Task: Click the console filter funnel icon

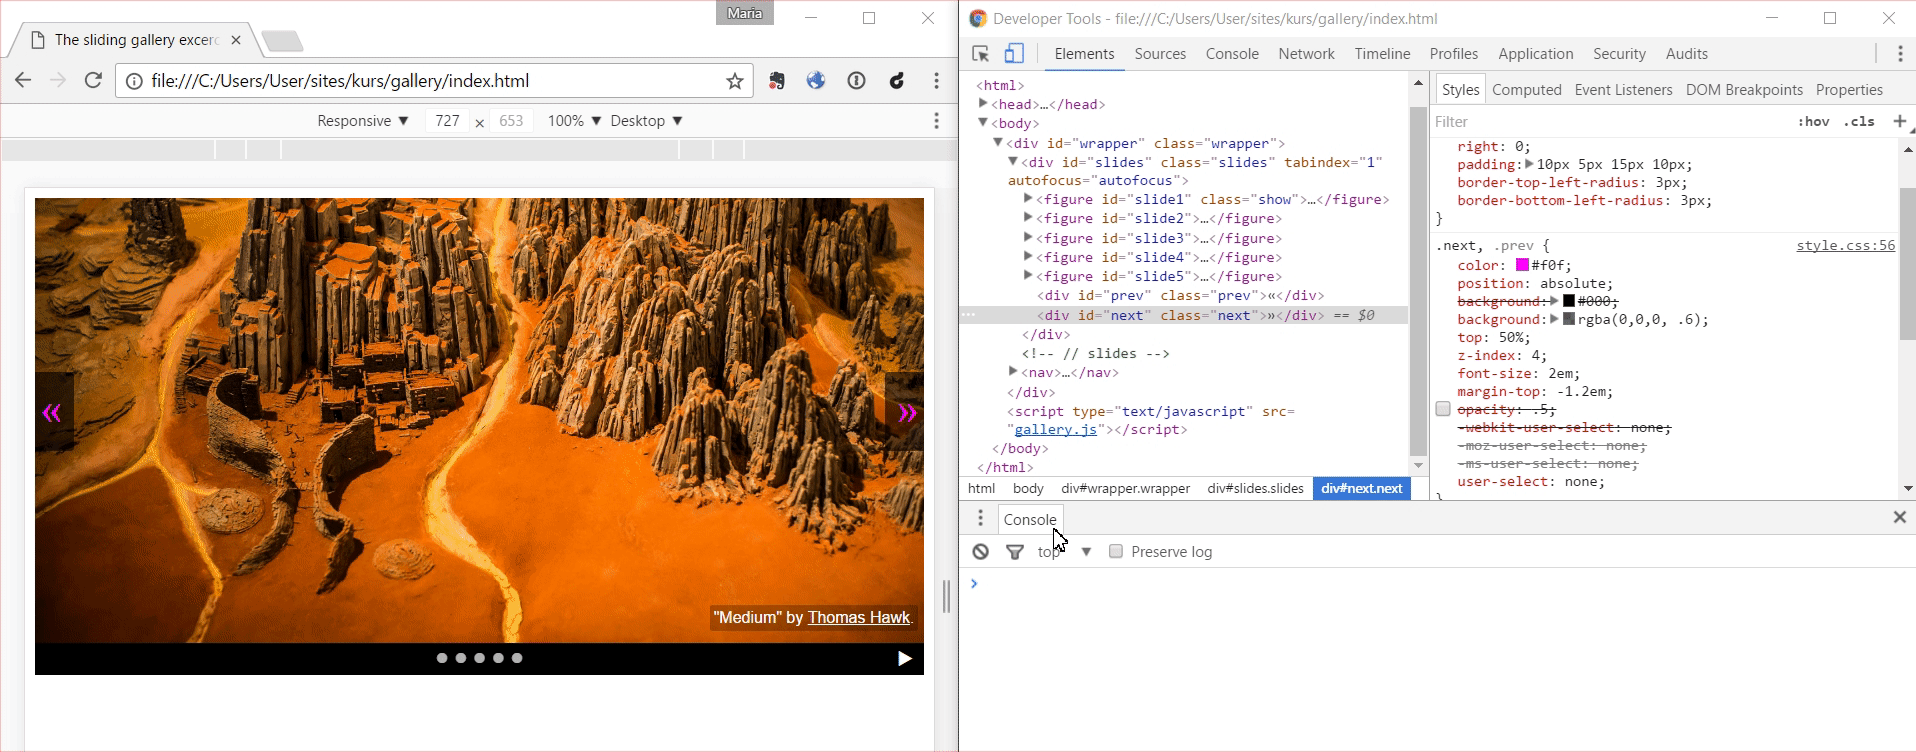Action: tap(1014, 552)
